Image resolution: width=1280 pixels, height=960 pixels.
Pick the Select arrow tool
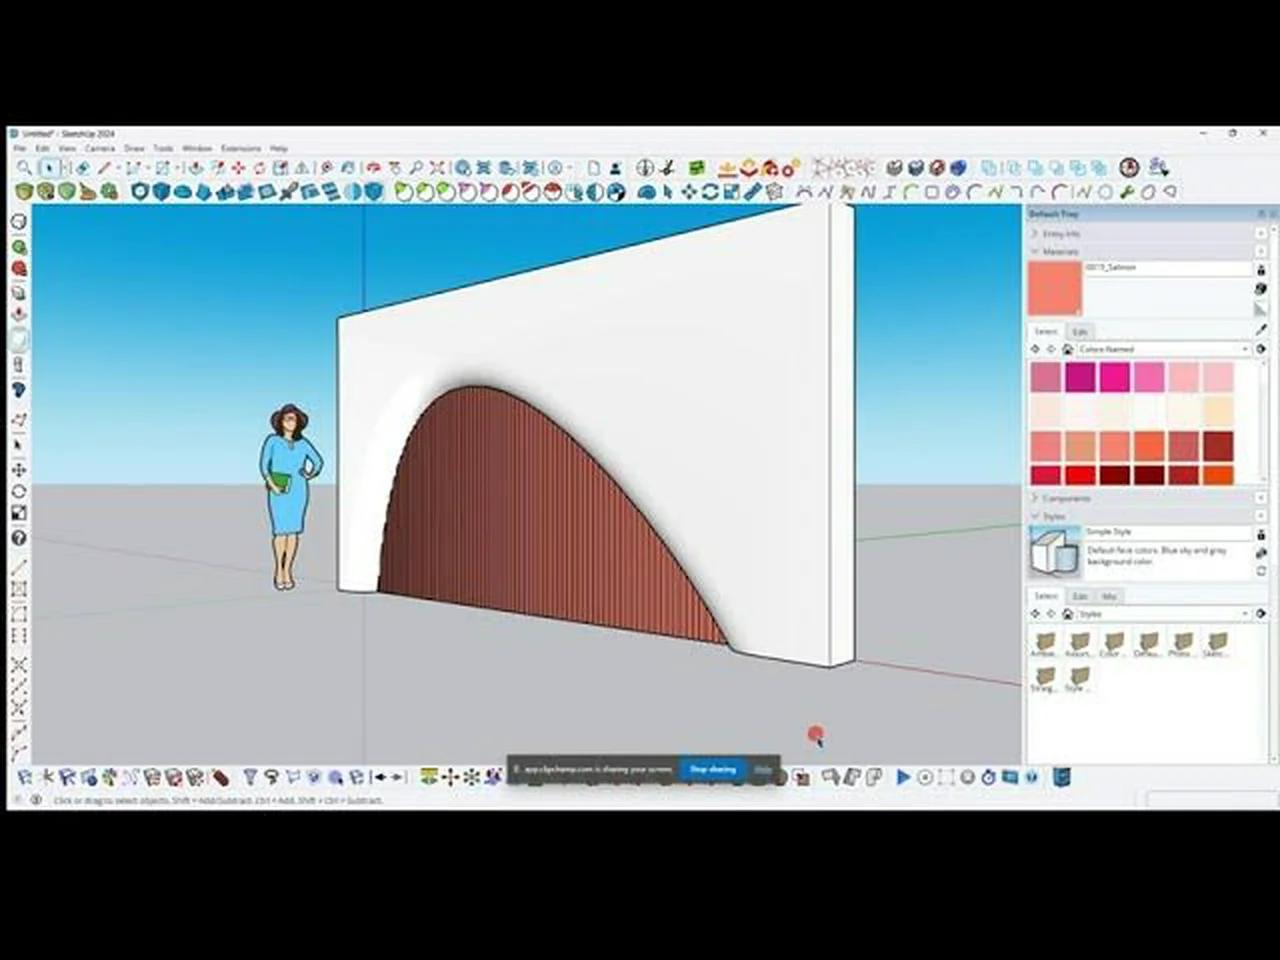tap(49, 167)
